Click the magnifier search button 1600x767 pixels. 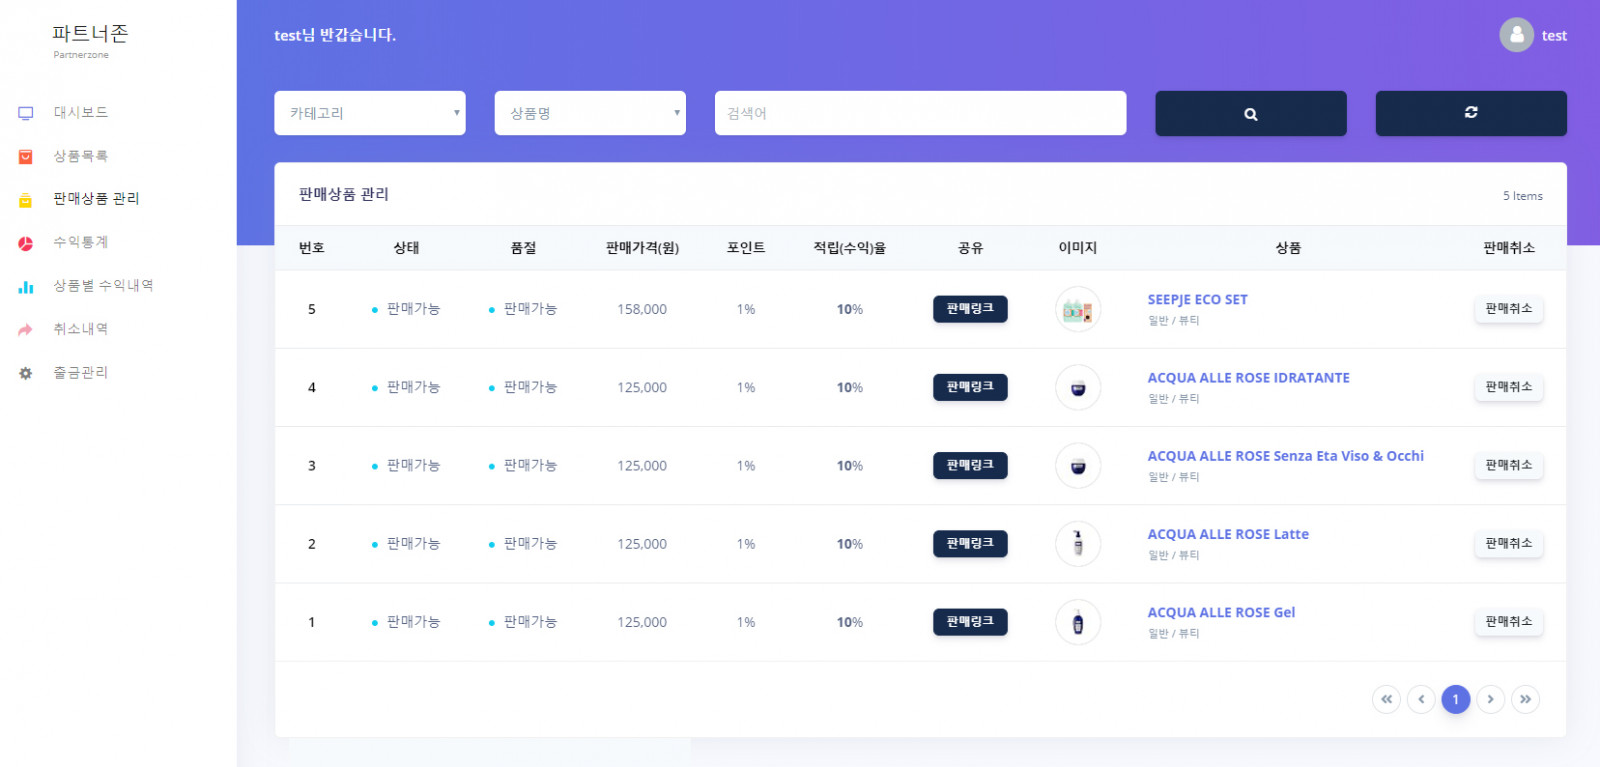click(1250, 114)
